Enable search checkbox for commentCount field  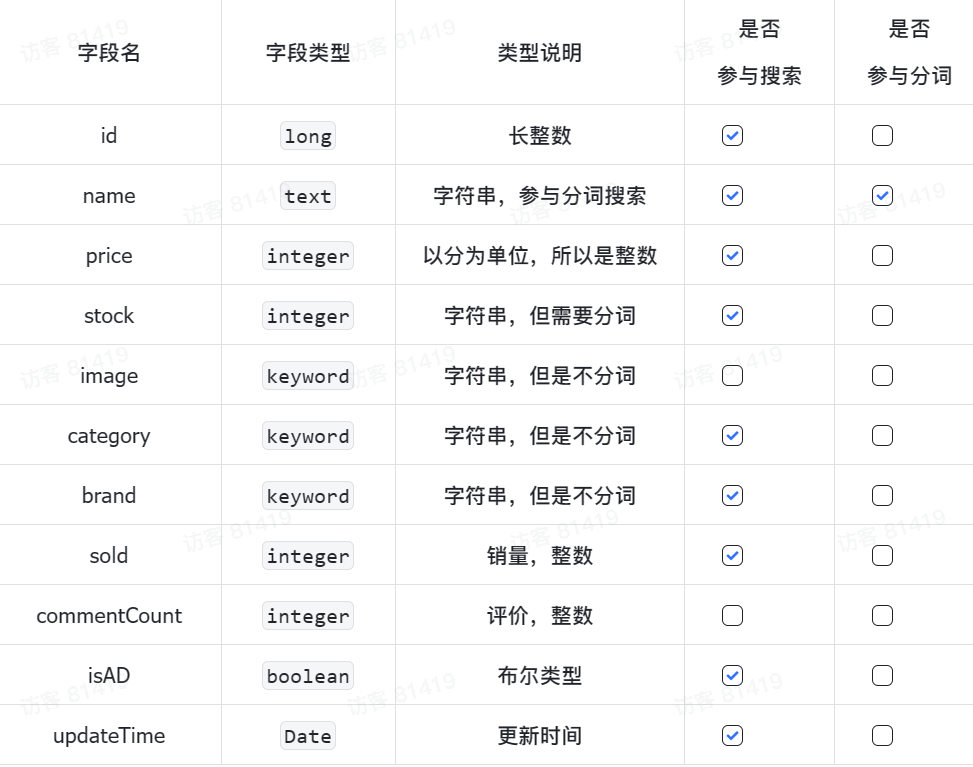[732, 616]
